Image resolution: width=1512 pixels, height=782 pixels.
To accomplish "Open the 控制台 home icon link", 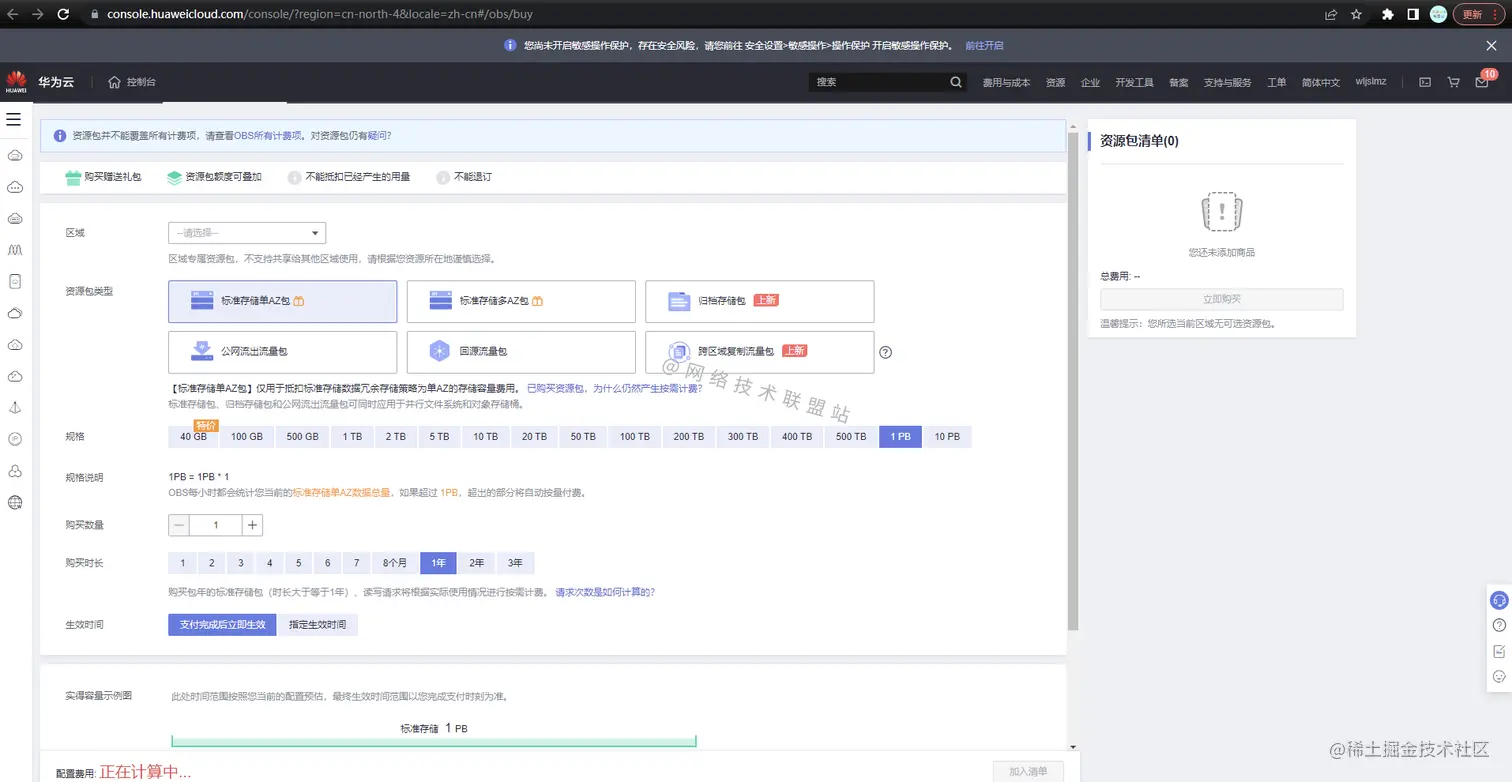I will tap(115, 82).
